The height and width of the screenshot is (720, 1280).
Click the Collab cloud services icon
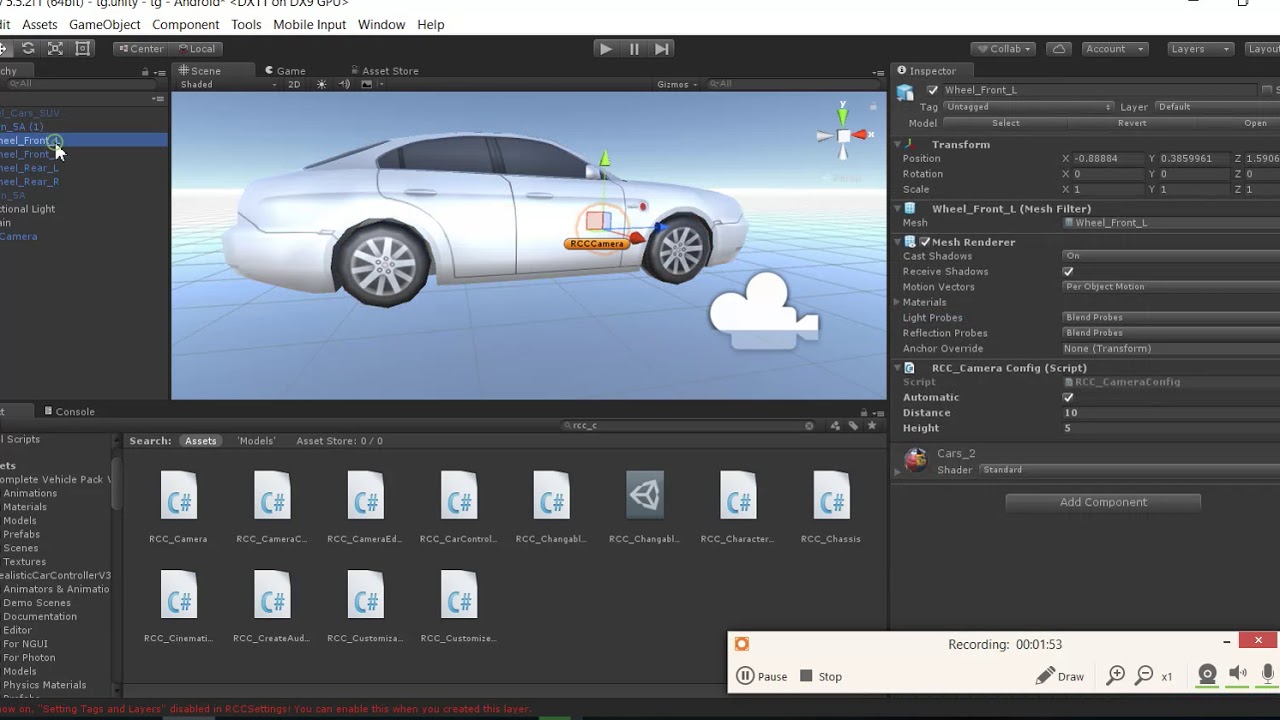1059,48
